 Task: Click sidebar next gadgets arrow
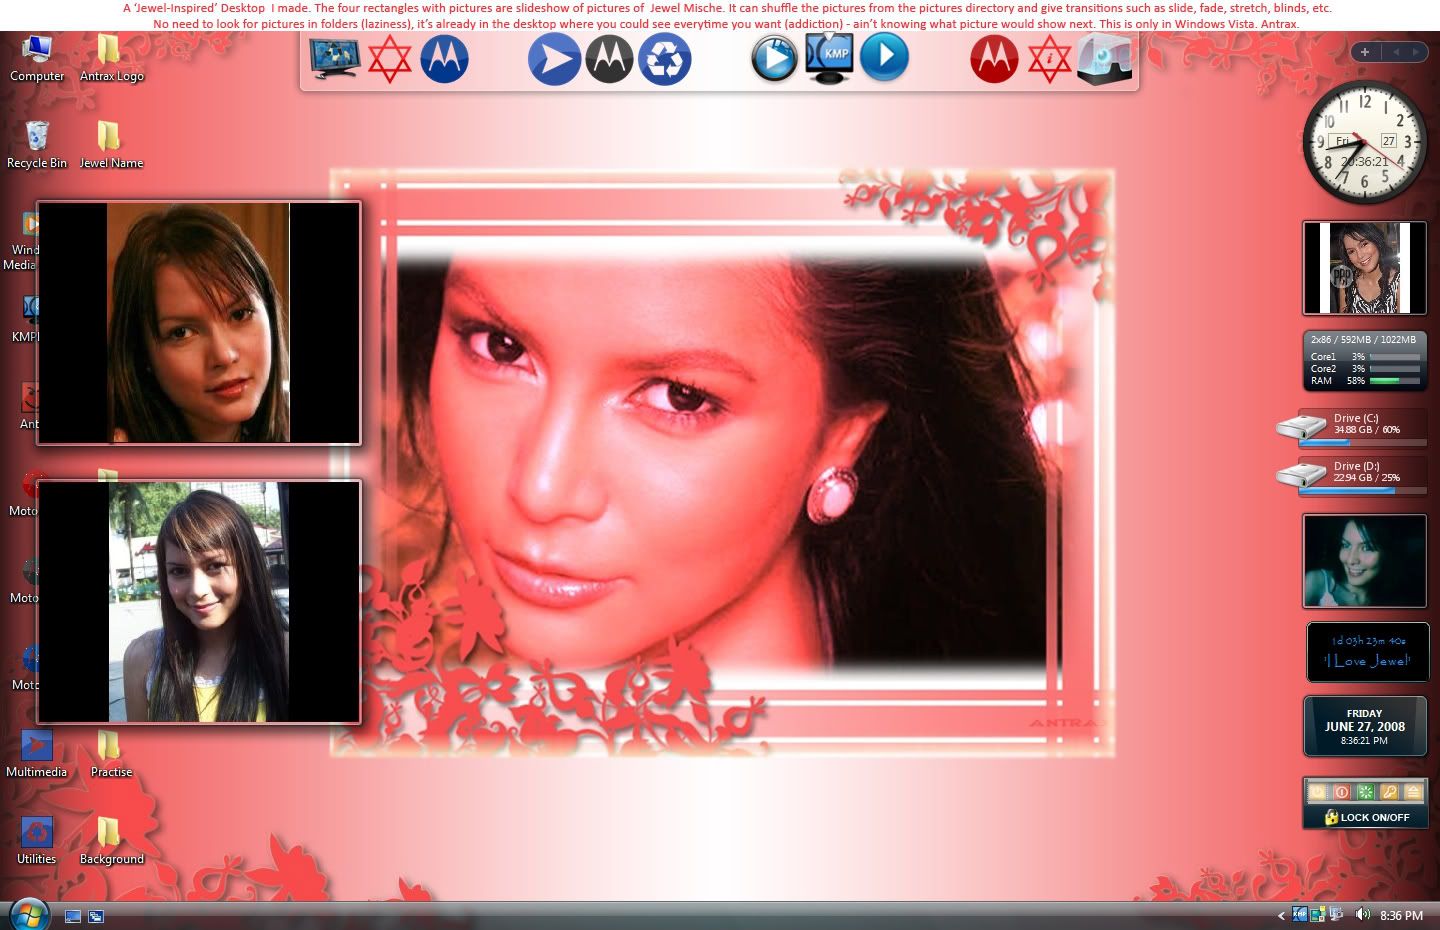tap(1416, 52)
